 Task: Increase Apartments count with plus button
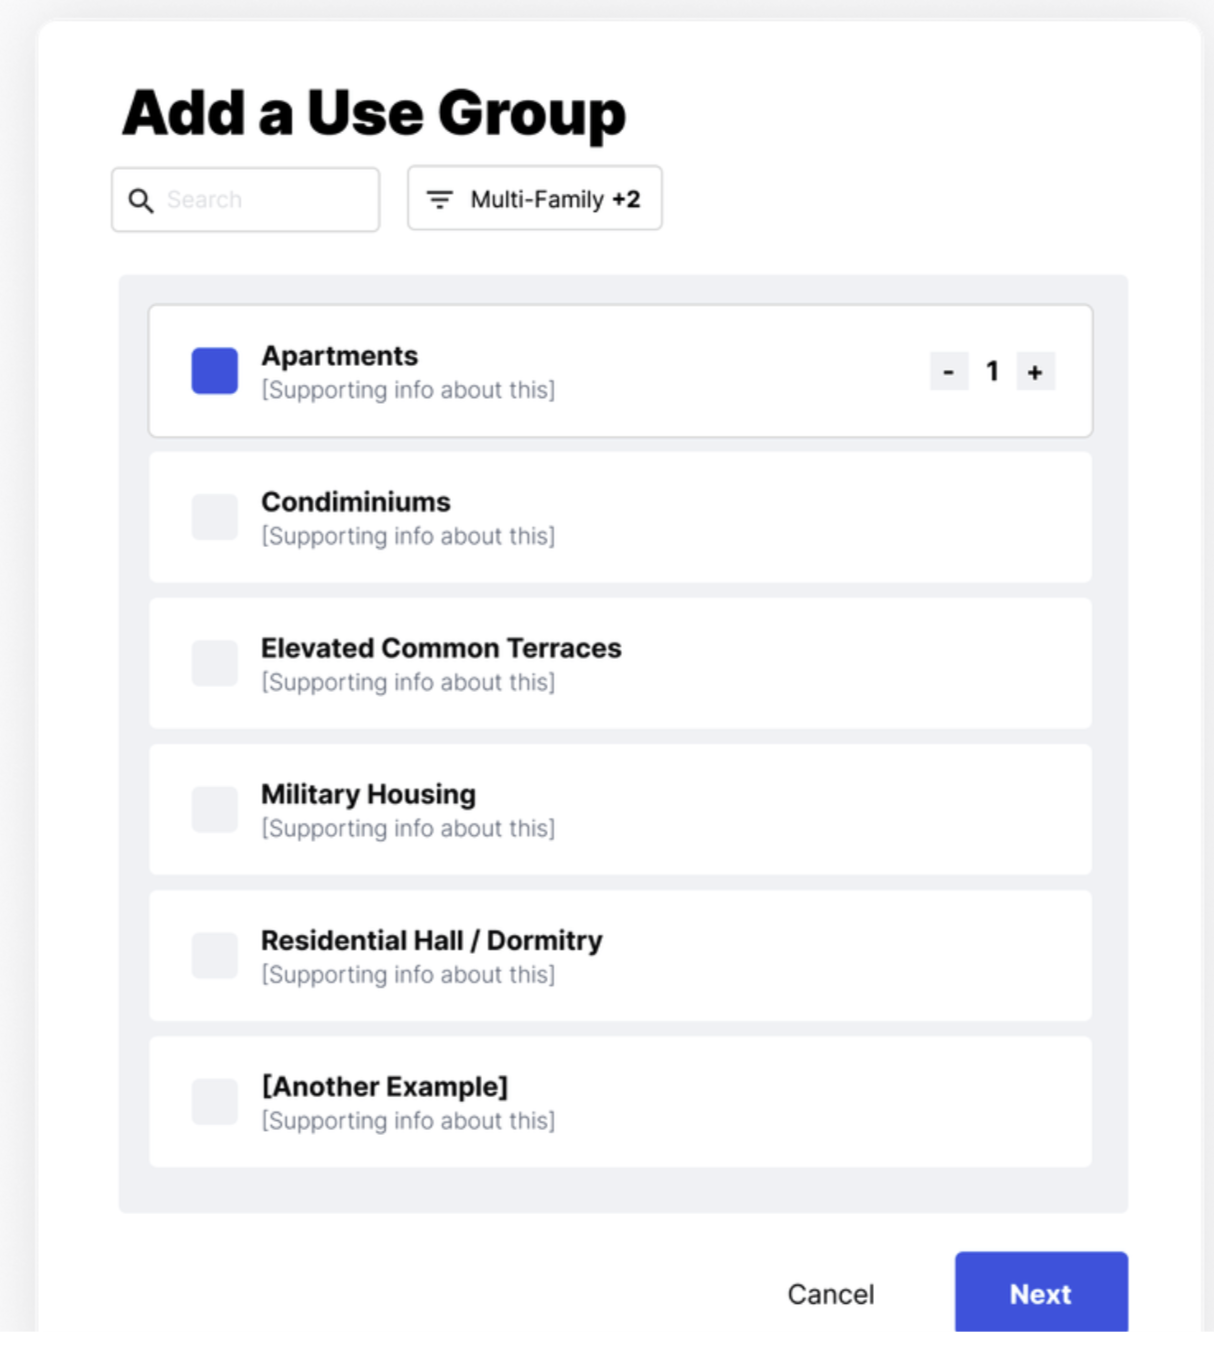pos(1035,372)
